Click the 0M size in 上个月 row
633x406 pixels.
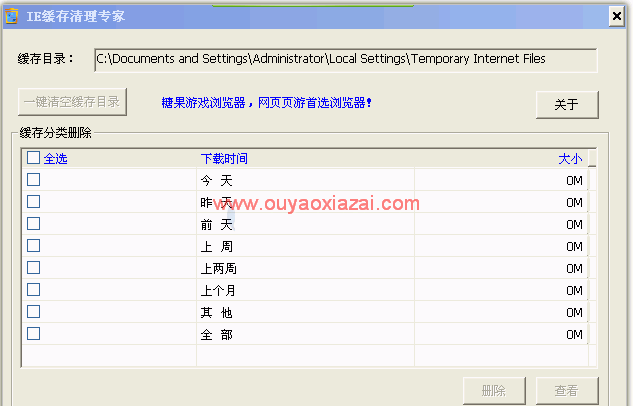pyautogui.click(x=574, y=290)
